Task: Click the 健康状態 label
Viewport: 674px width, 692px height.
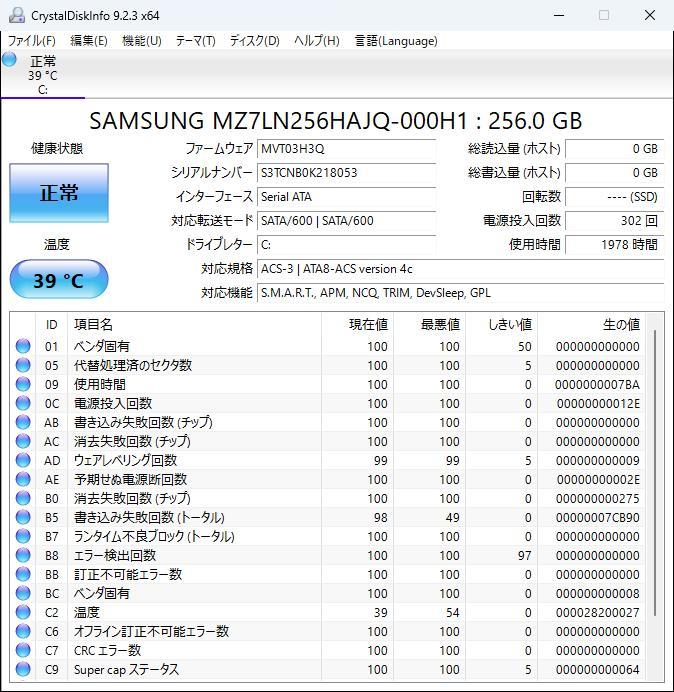Action: coord(57,148)
